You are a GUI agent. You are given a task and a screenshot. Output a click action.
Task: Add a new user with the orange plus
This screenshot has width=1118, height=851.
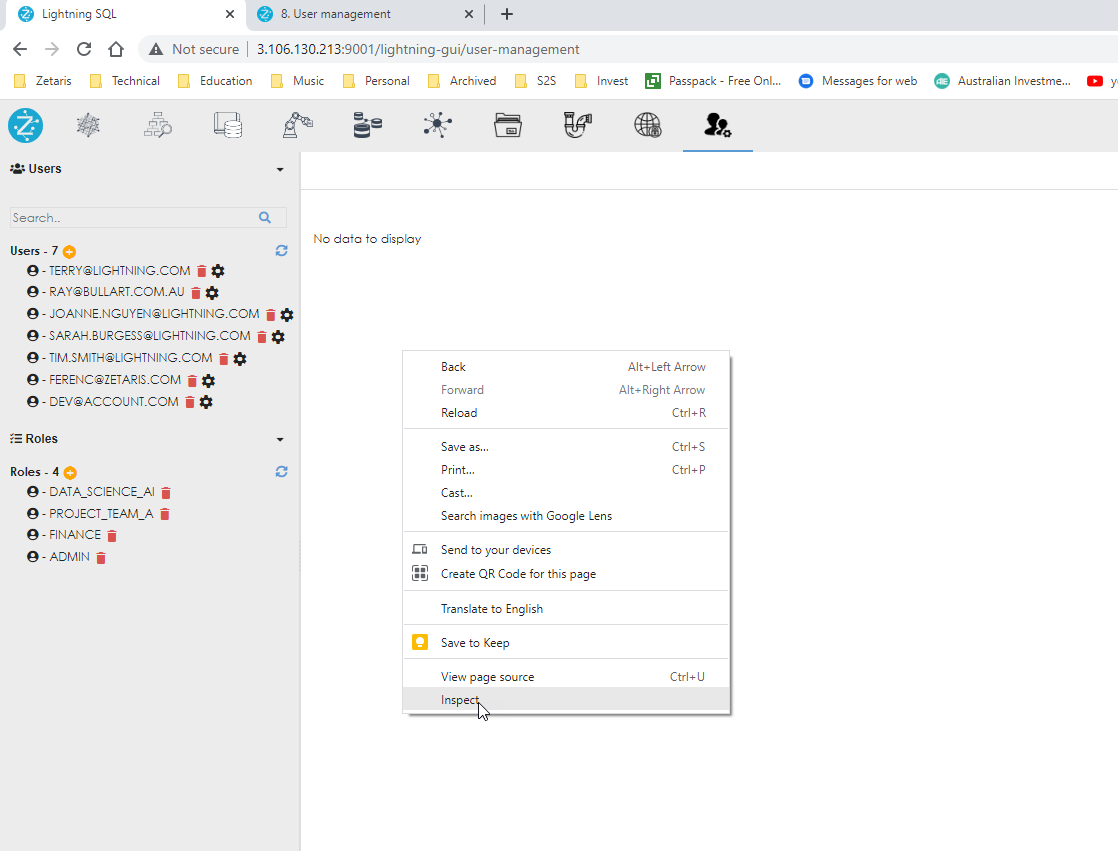point(69,252)
